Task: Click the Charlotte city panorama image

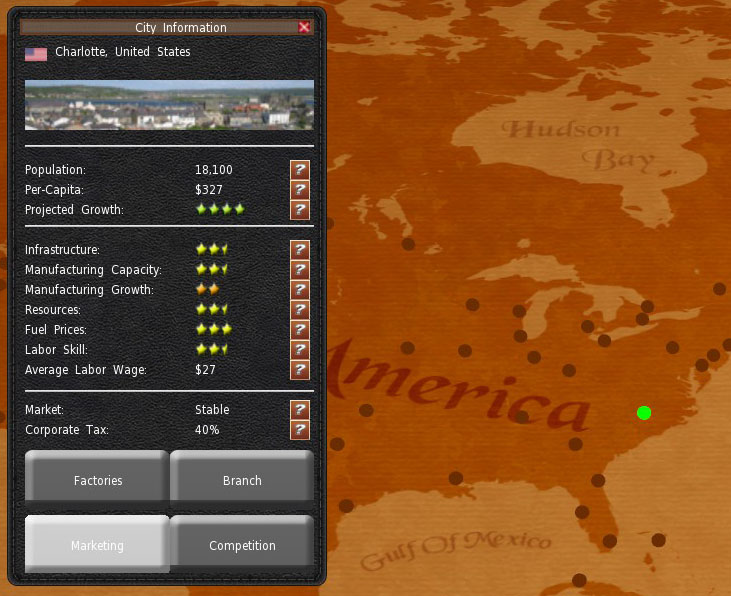Action: (169, 105)
